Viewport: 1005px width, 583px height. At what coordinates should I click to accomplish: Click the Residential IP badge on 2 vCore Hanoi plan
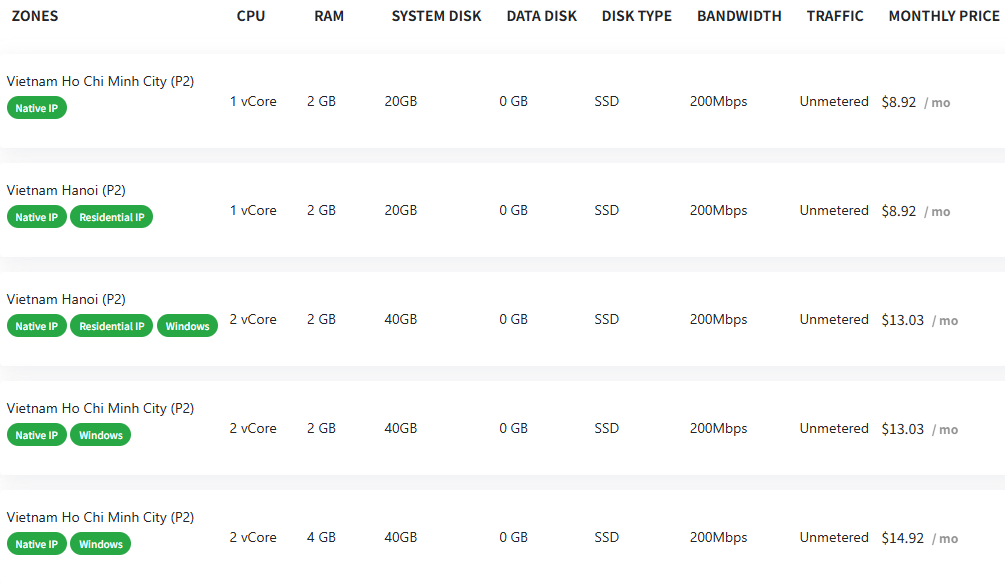coord(112,325)
